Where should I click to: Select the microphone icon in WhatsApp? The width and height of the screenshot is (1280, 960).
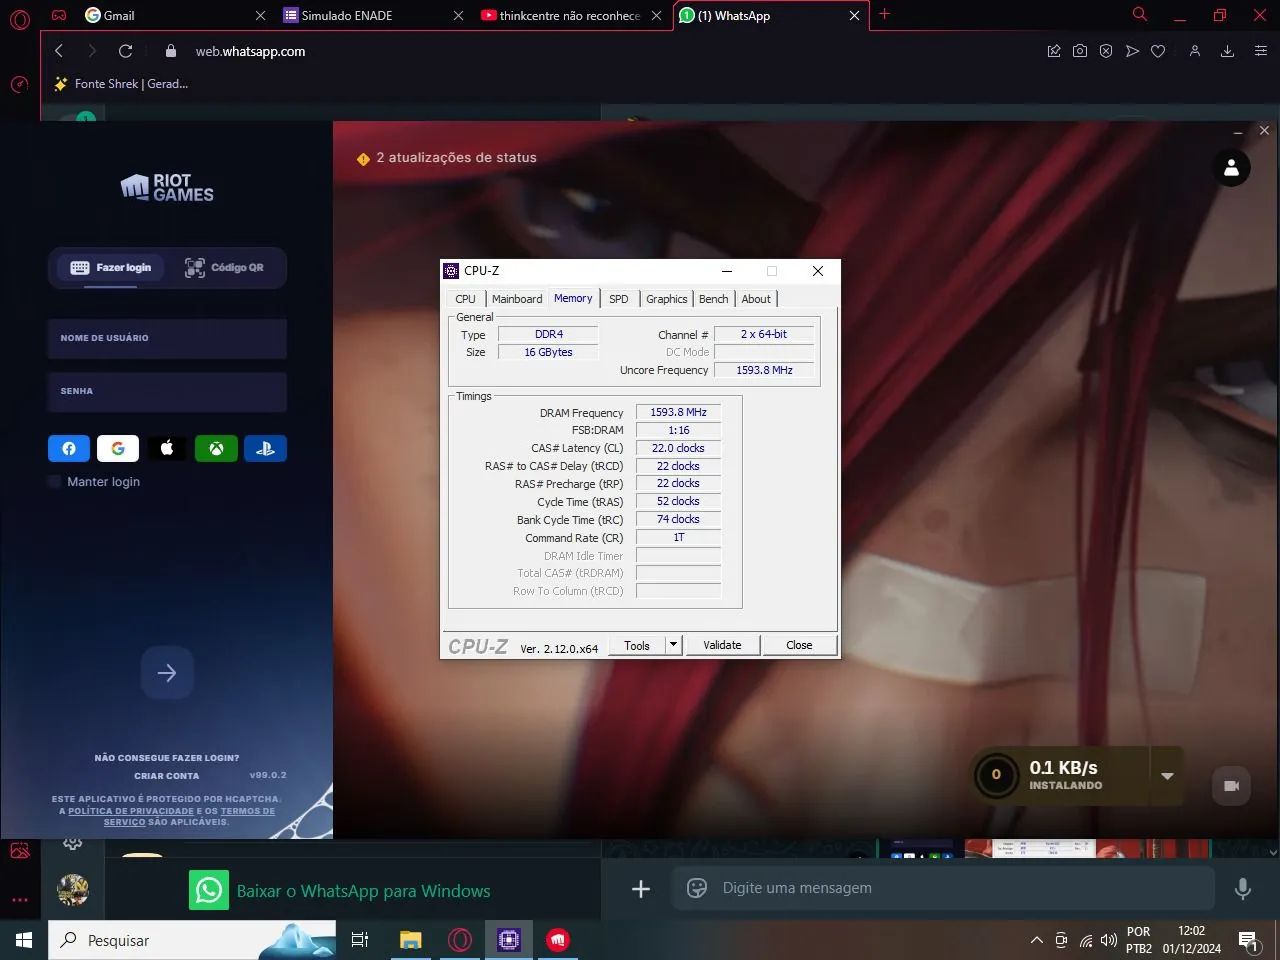[1242, 888]
